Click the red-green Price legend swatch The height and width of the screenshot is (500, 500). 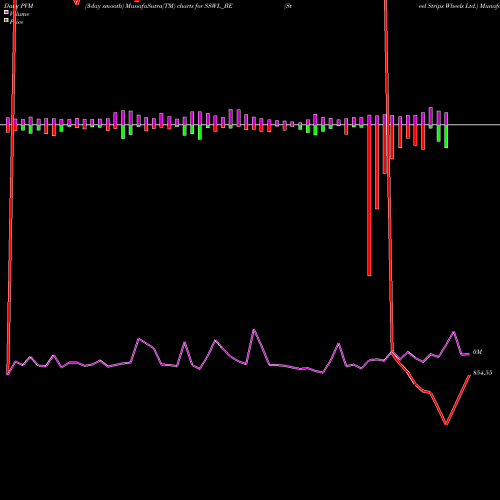(x=6, y=21)
